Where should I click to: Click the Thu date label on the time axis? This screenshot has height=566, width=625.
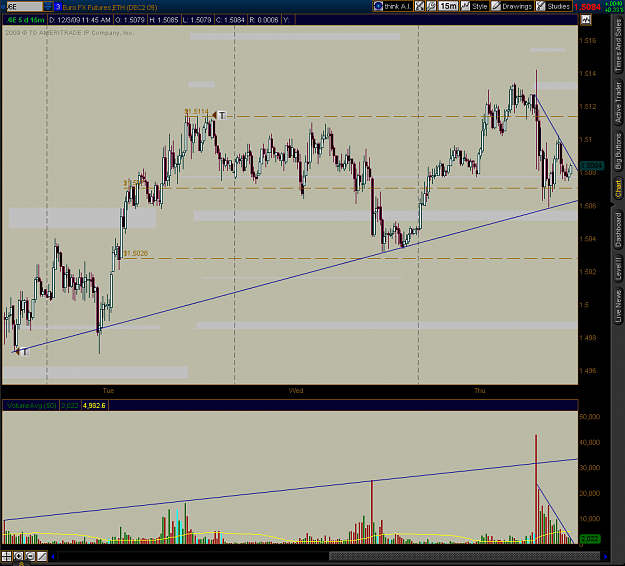pos(480,391)
